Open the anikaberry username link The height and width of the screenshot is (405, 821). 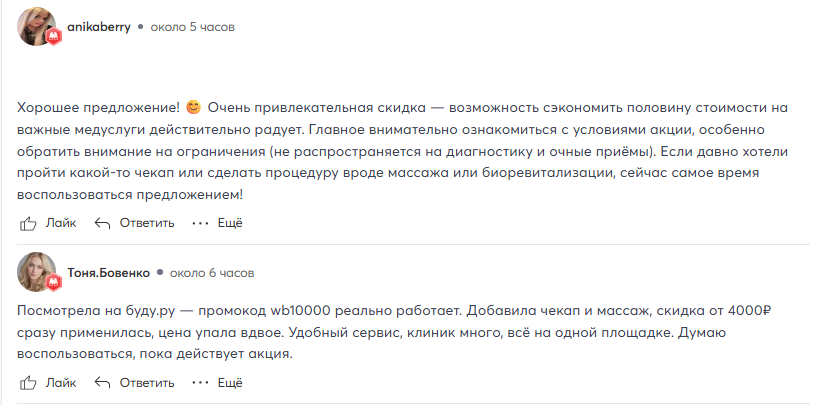99,27
